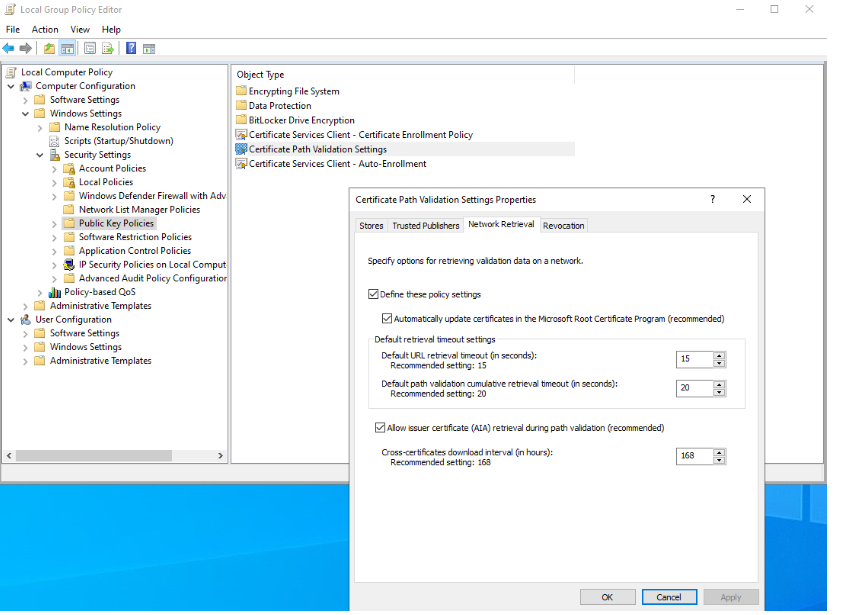Screen dimensions: 846x615
Task: Click the Forward navigation arrow
Action: (25, 48)
